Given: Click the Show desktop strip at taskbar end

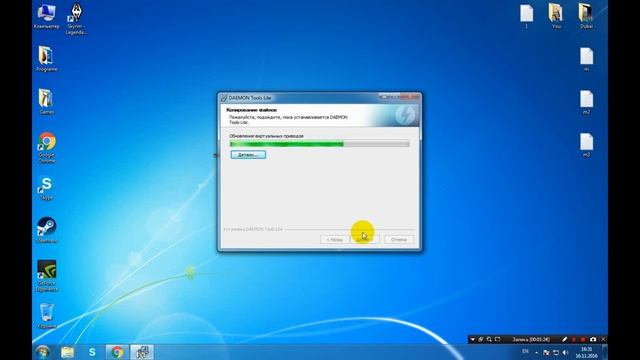Looking at the screenshot, I should pos(605,352).
